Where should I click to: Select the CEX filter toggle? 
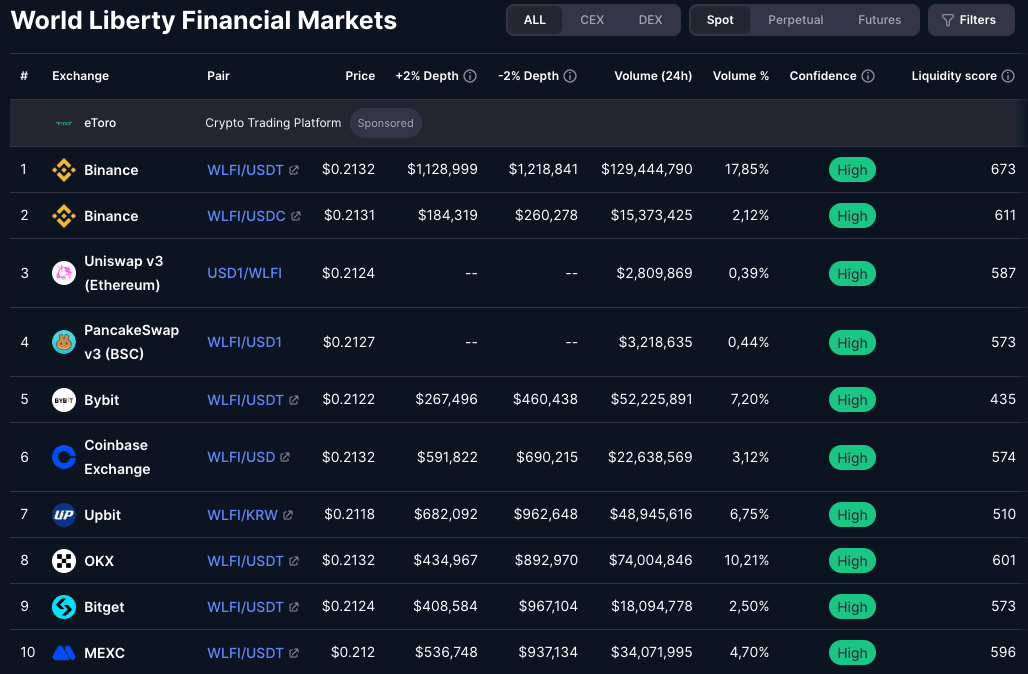(x=592, y=20)
